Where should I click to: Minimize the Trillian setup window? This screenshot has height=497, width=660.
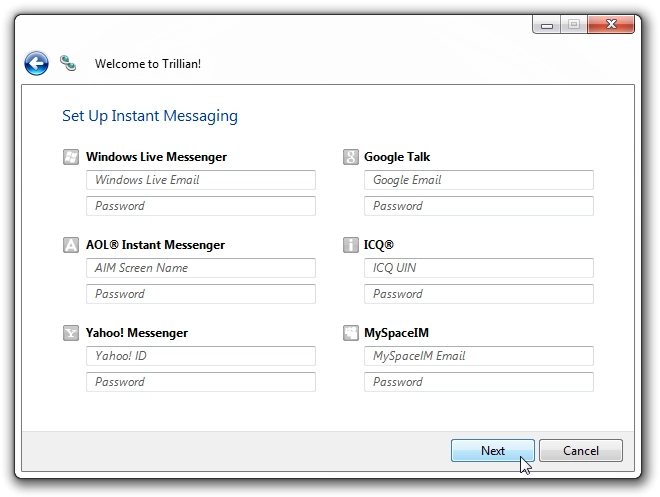pos(546,24)
